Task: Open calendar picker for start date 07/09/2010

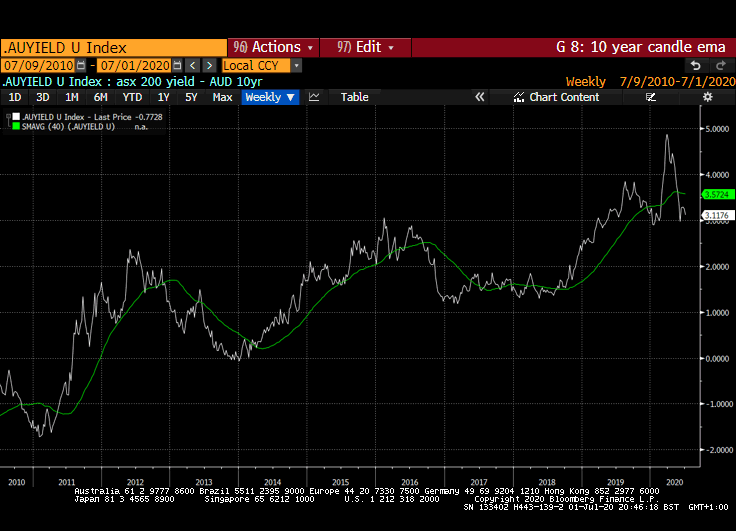Action: coord(81,65)
